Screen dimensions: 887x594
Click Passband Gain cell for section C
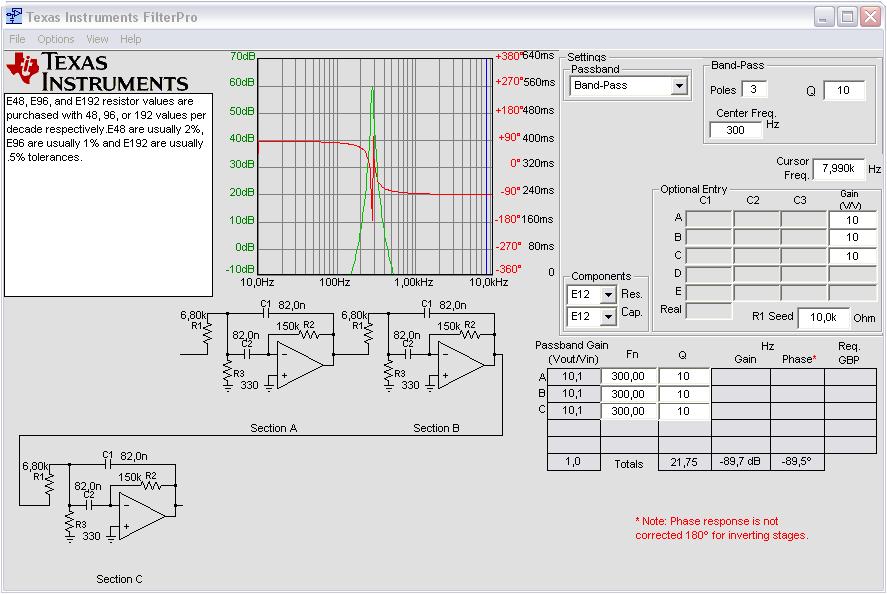[573, 411]
